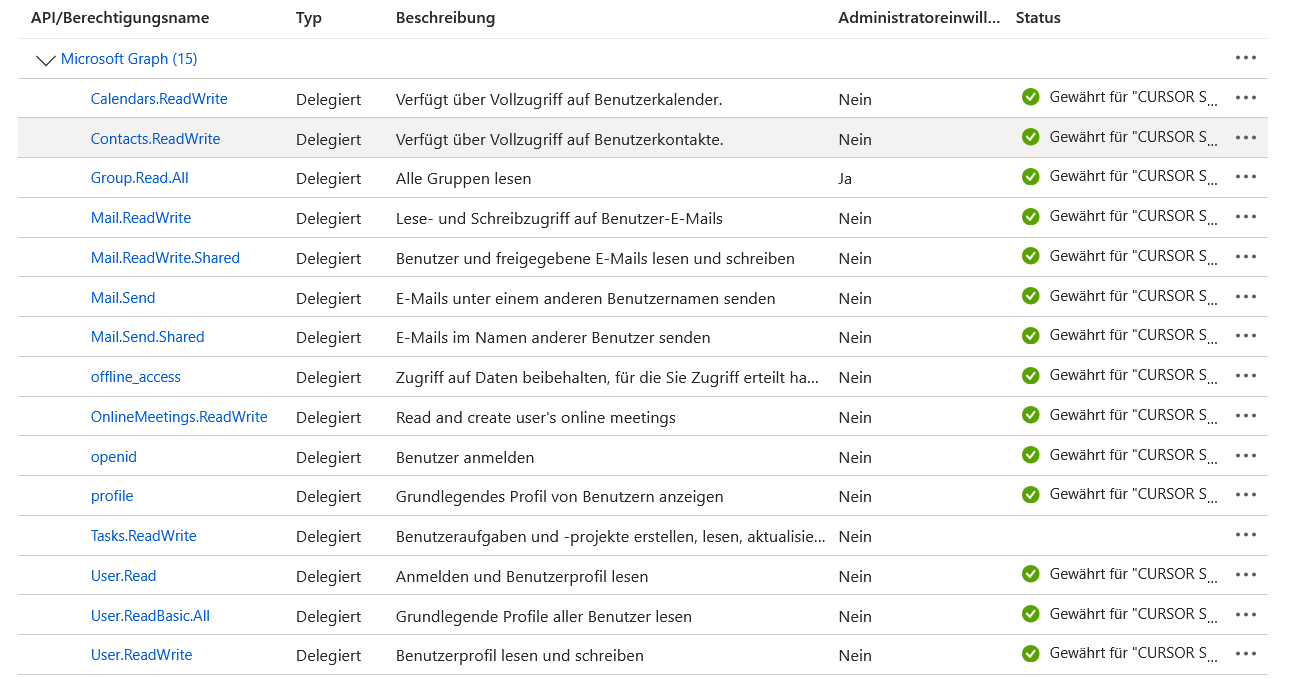Screen dimensions: 1296x678
Task: Open ellipsis menu for Tasks.ReadWrite row
Action: tap(1245, 534)
